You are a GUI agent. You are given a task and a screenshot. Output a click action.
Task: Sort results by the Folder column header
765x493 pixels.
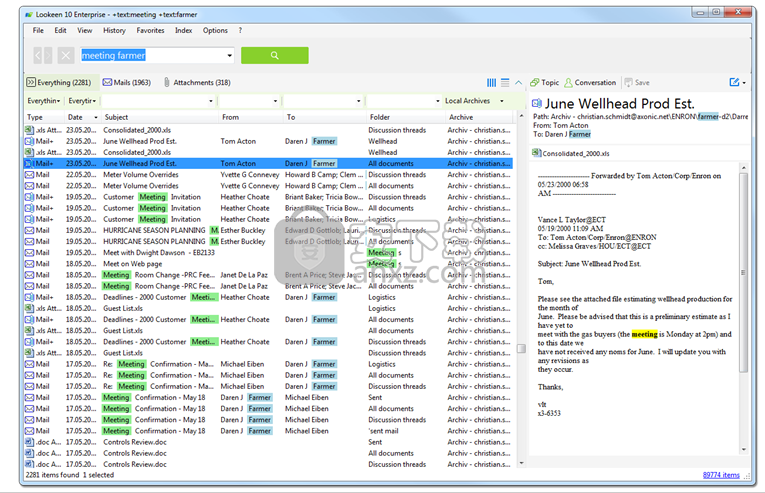click(x=404, y=118)
